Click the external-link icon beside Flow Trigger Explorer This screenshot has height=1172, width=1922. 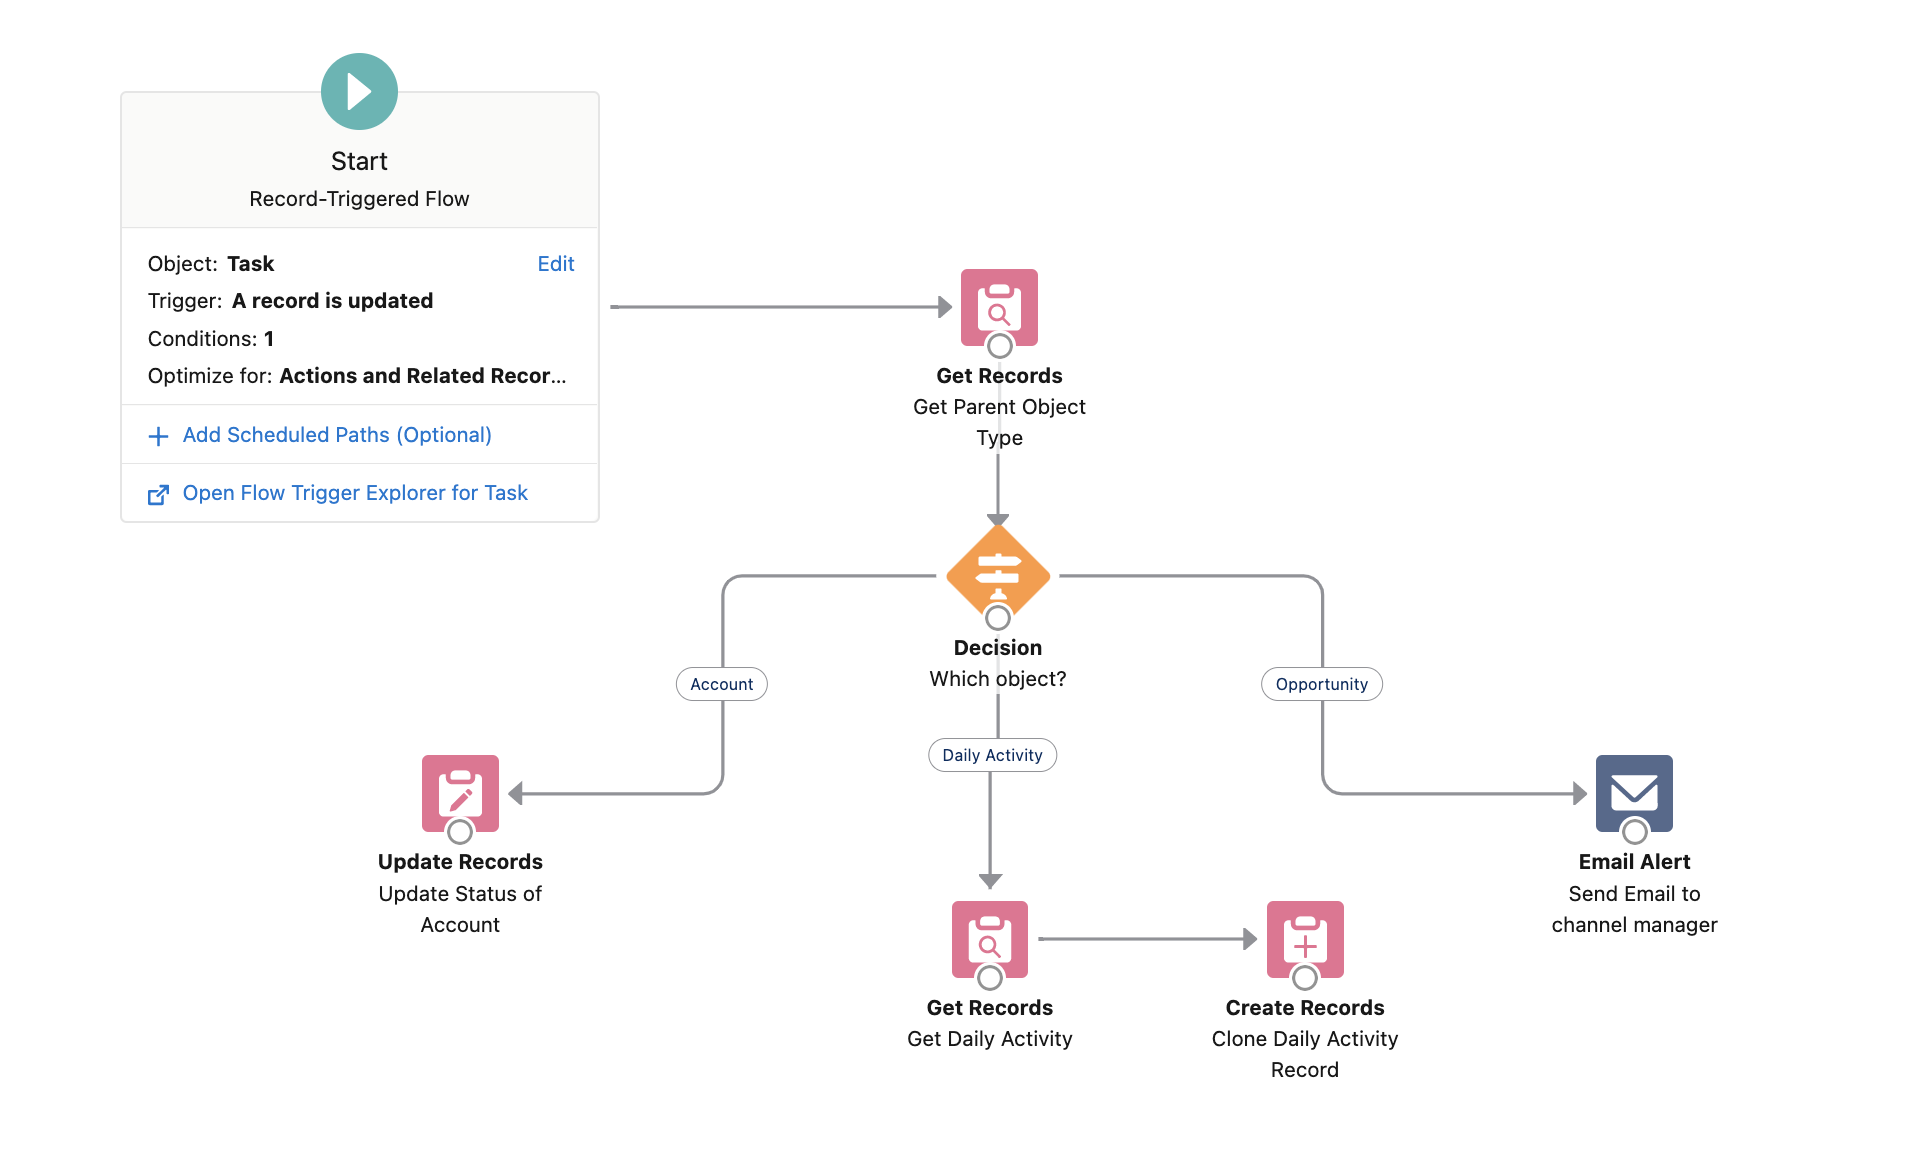(159, 493)
